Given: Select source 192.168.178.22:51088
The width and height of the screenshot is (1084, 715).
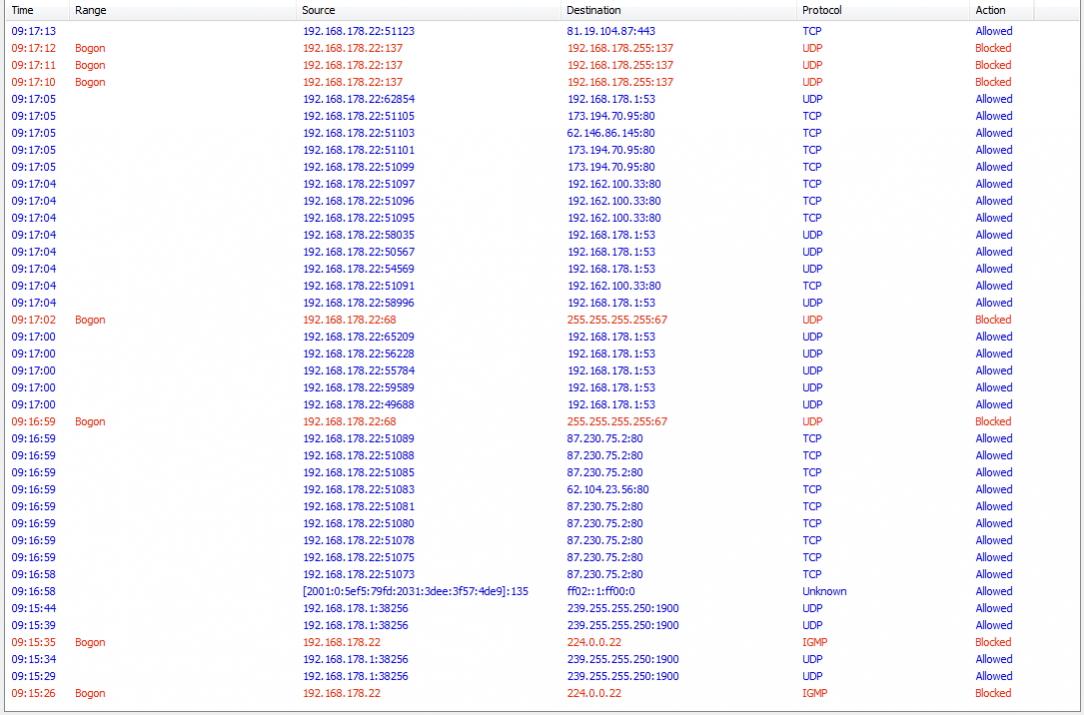Looking at the screenshot, I should (x=359, y=456).
